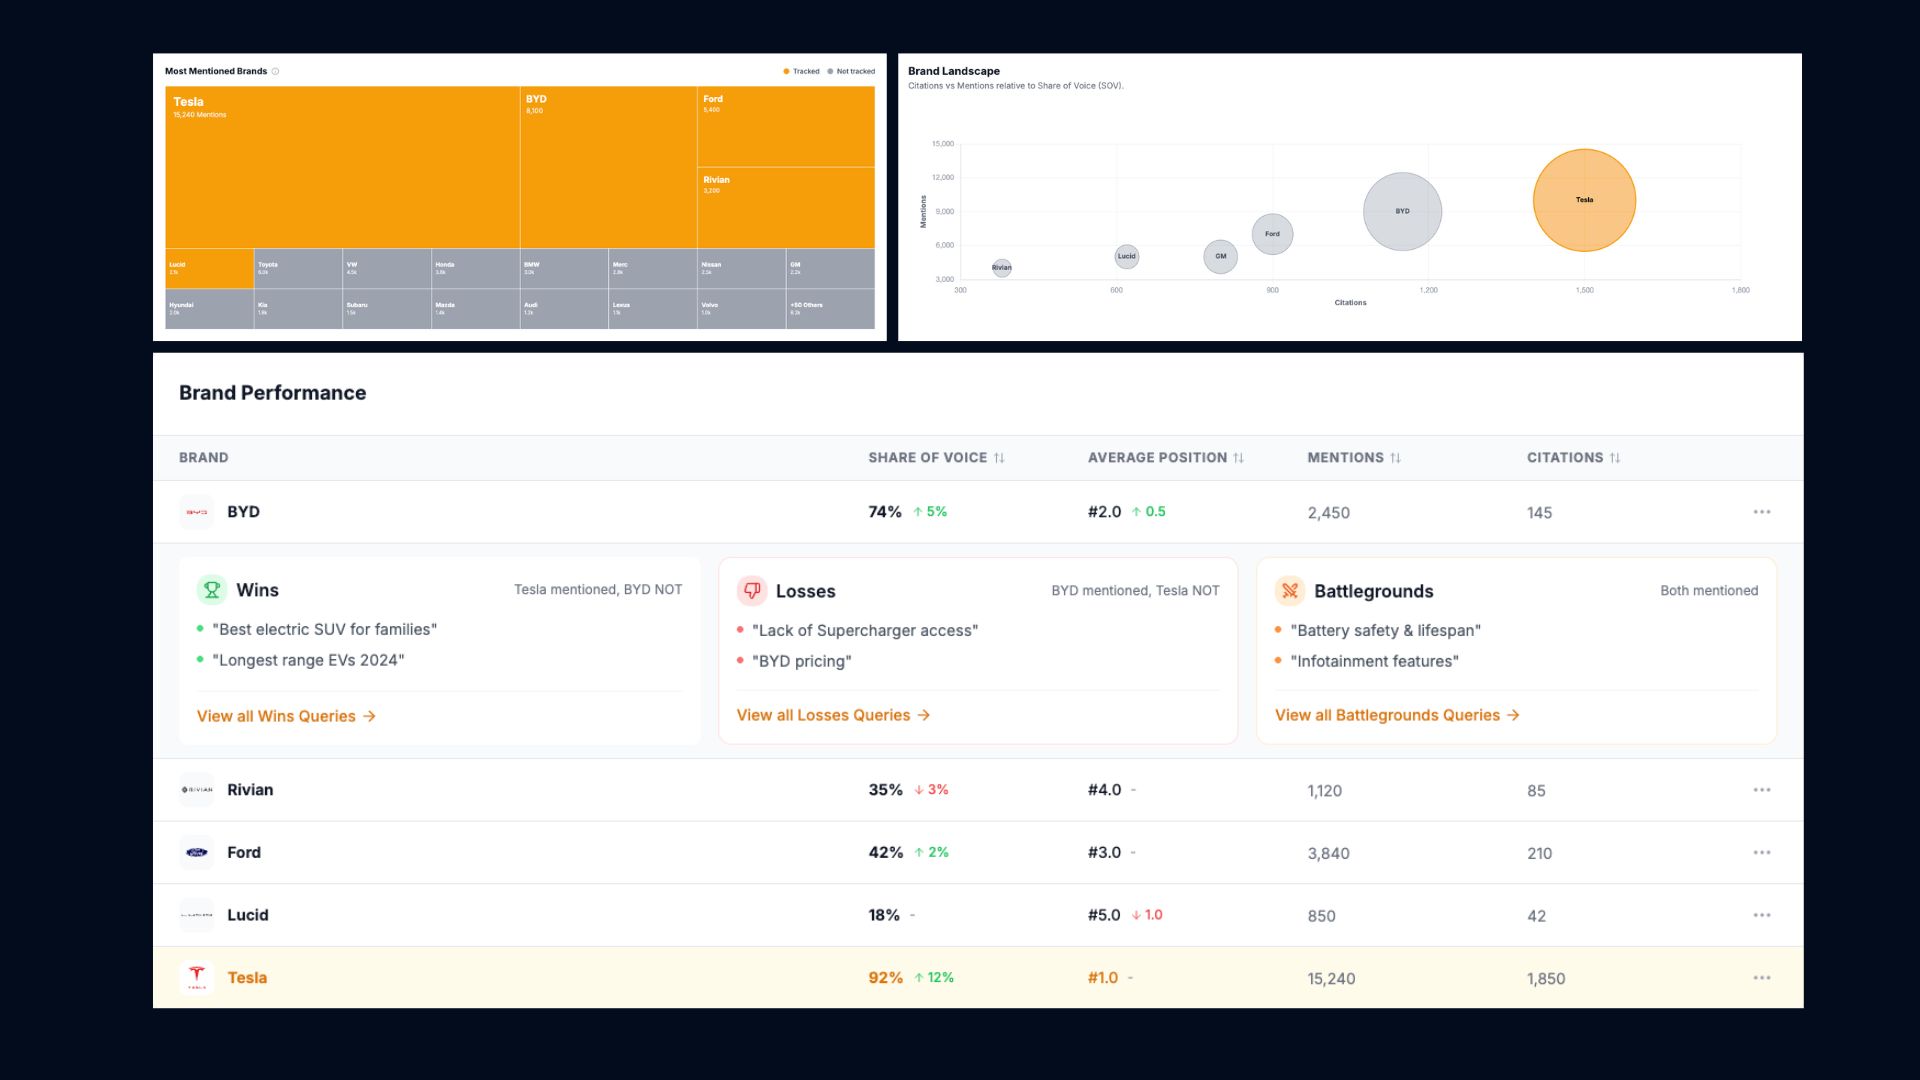This screenshot has width=1920, height=1080.
Task: Open View all Battlegrounds Queries link
Action: click(1396, 715)
